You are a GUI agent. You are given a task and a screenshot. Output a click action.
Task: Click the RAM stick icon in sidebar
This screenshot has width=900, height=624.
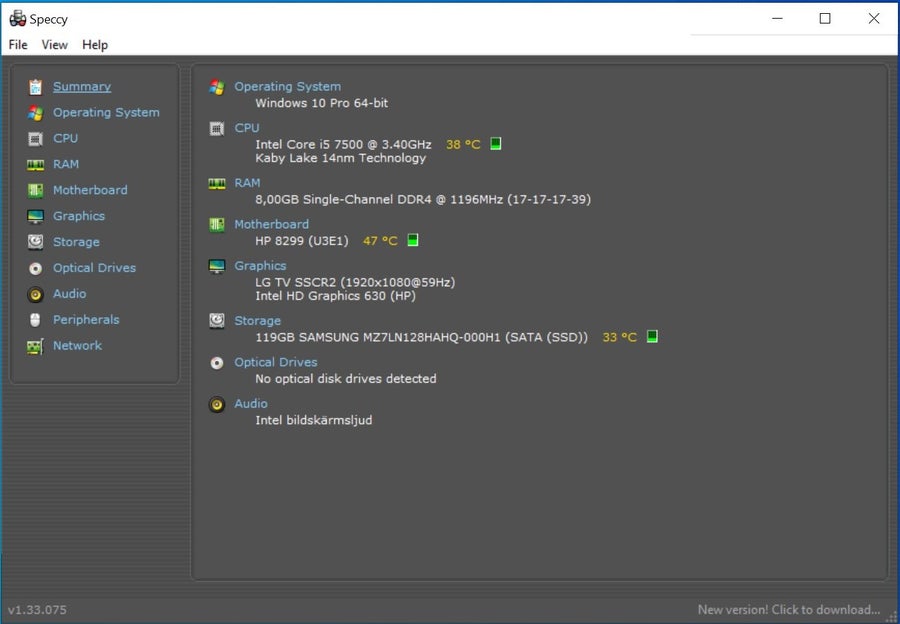pyautogui.click(x=36, y=165)
